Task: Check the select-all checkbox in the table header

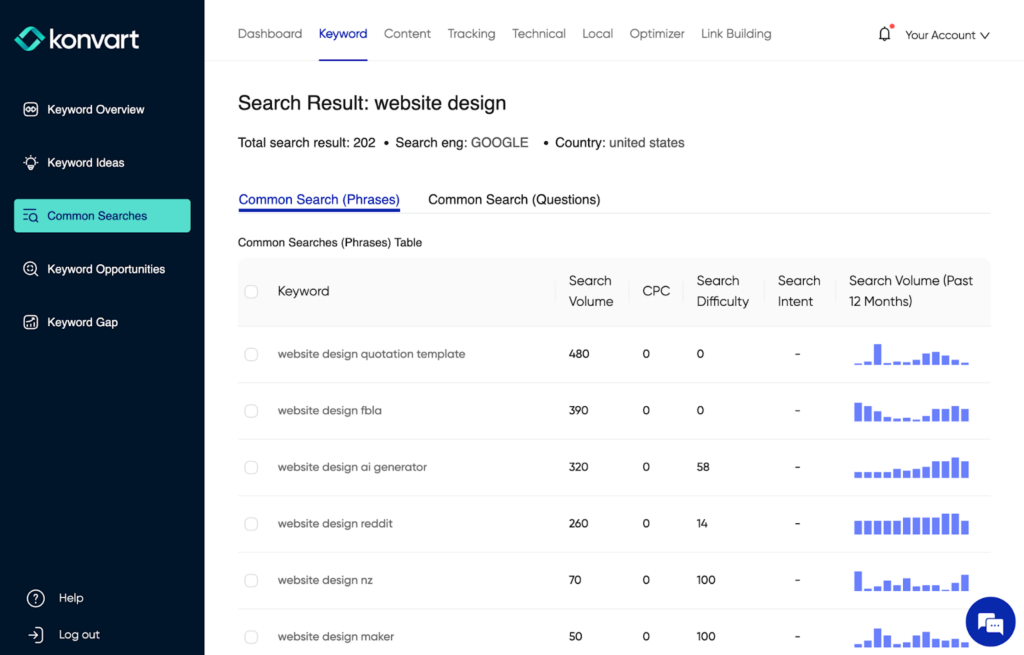Action: pos(251,290)
